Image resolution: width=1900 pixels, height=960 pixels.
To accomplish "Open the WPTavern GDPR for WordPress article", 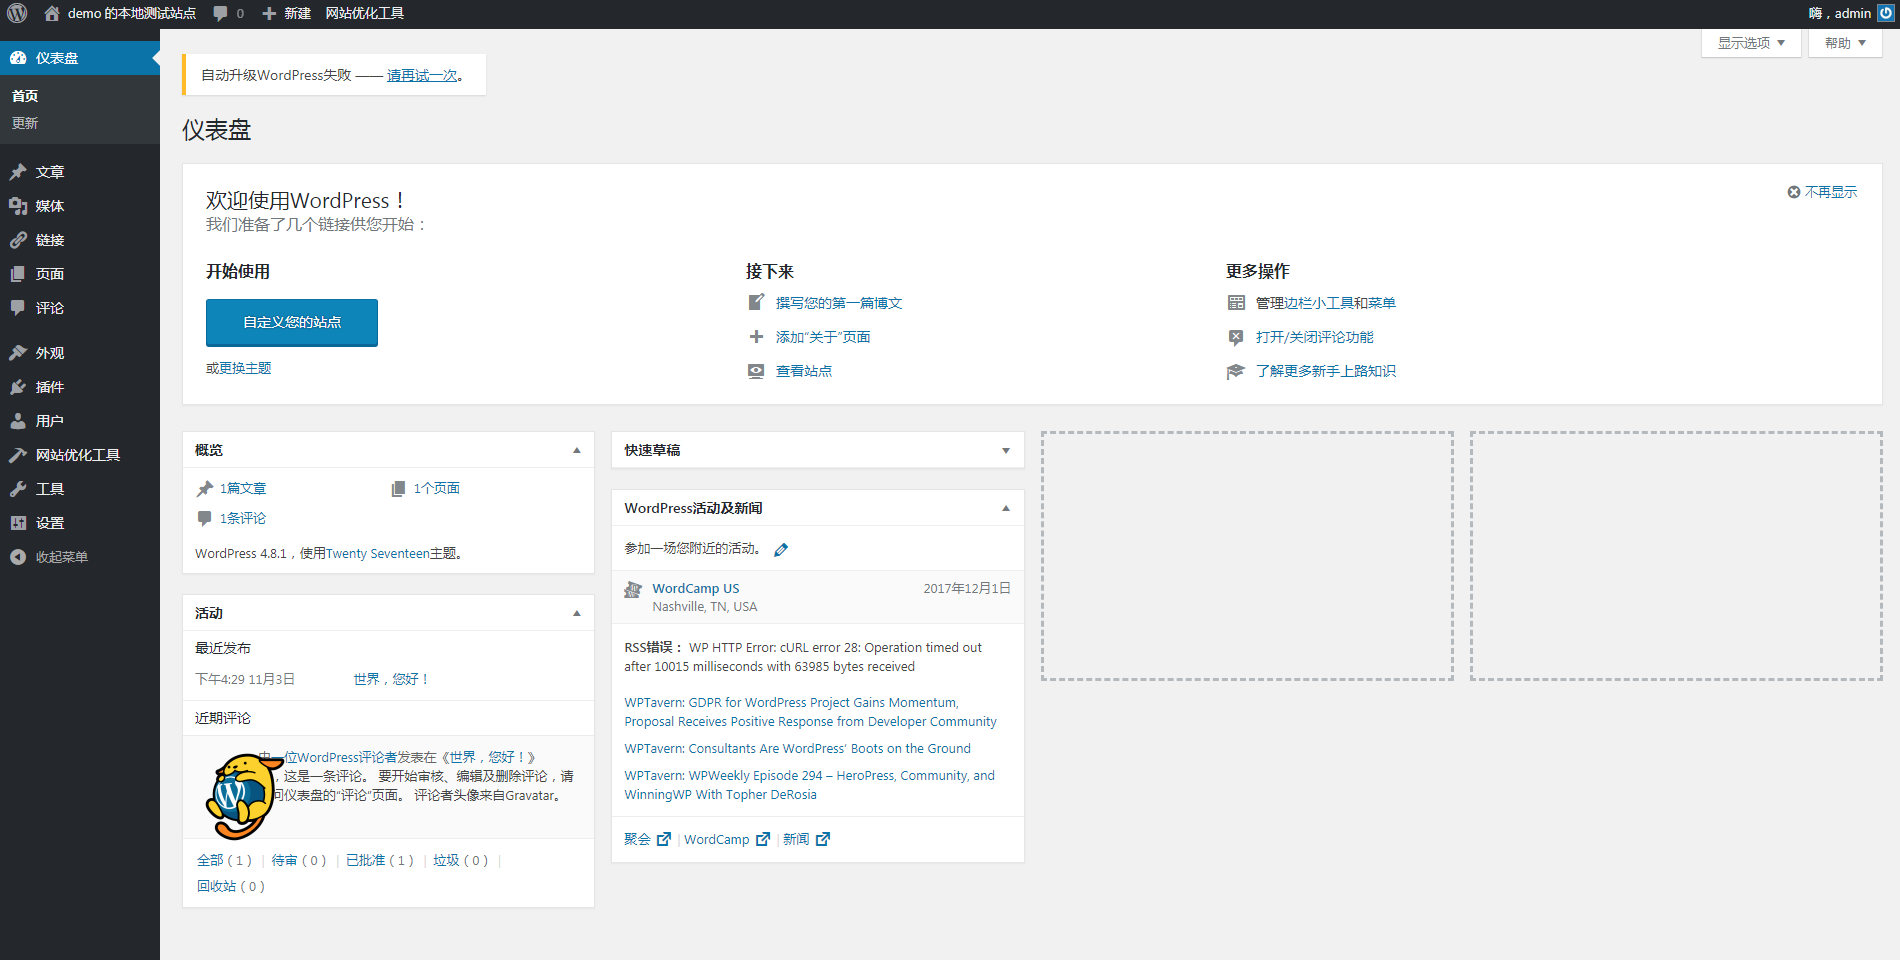I will coord(810,712).
